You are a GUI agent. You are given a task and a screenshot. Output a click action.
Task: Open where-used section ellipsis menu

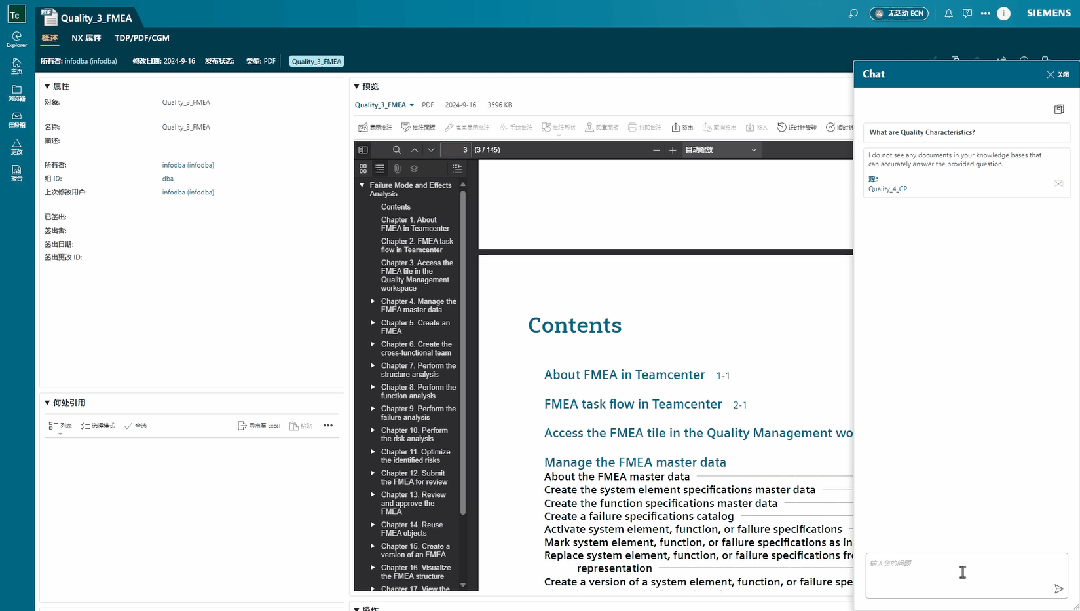tap(329, 425)
